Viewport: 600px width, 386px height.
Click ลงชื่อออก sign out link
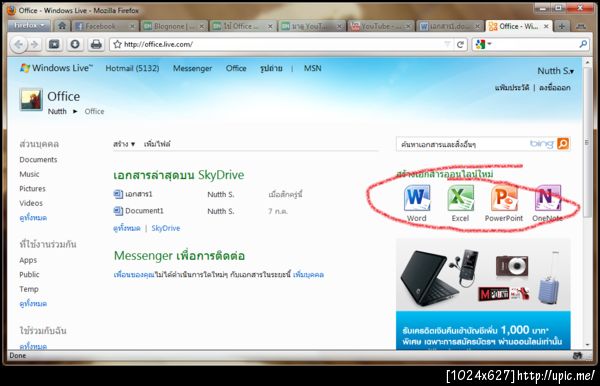[554, 88]
